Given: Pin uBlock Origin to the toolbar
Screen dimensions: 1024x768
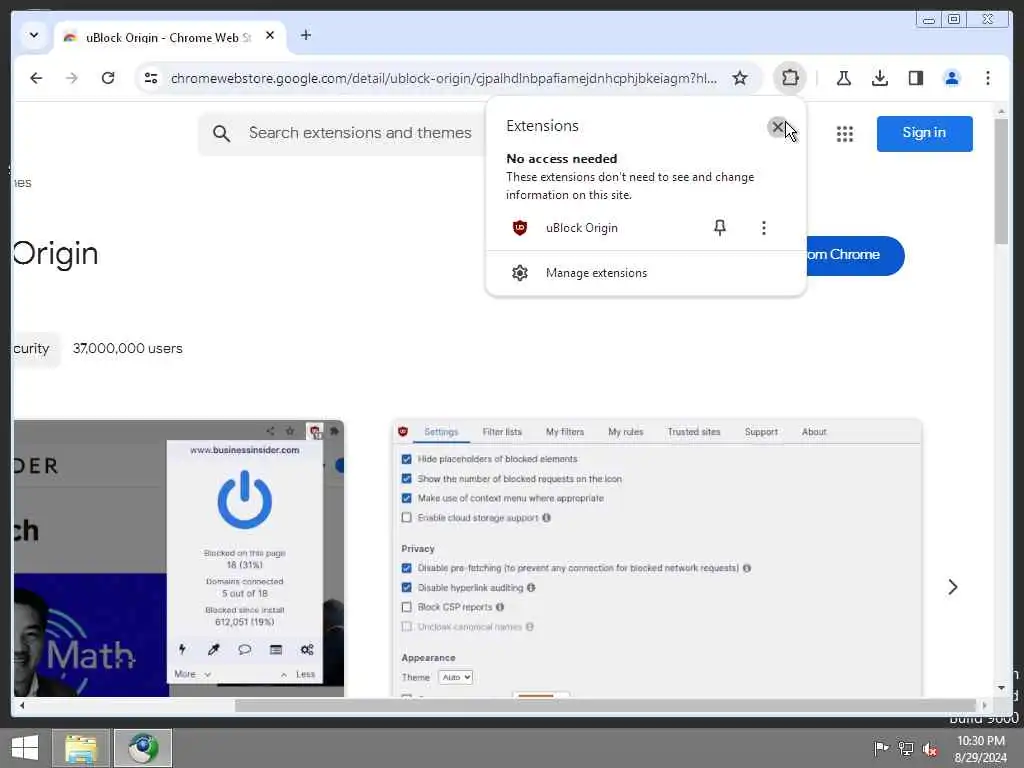Looking at the screenshot, I should tap(719, 227).
